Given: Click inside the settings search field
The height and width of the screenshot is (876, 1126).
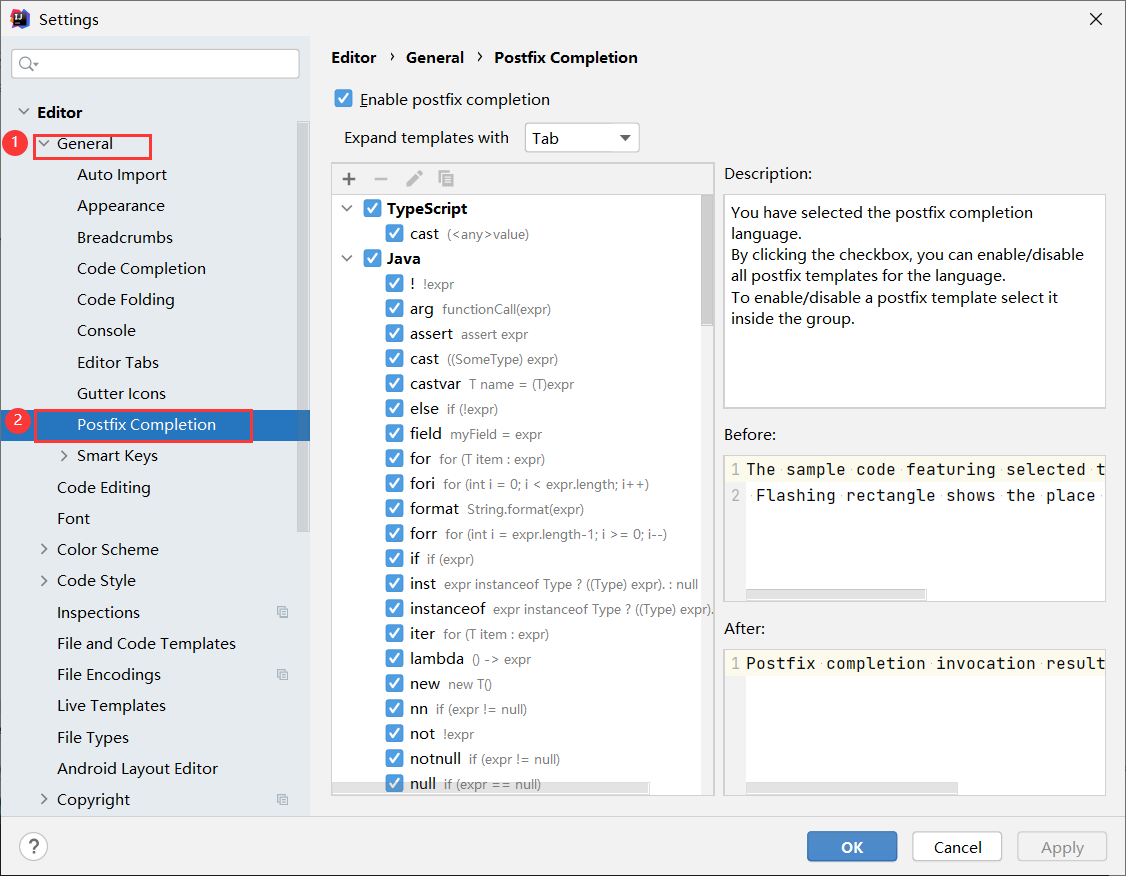Looking at the screenshot, I should tap(165, 64).
